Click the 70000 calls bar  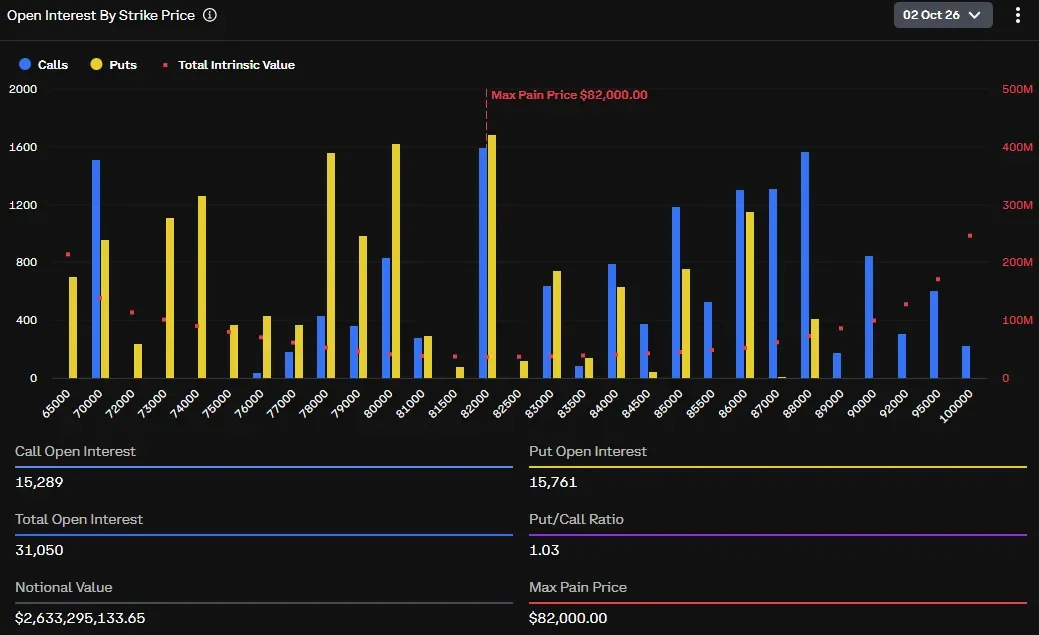pyautogui.click(x=96, y=269)
